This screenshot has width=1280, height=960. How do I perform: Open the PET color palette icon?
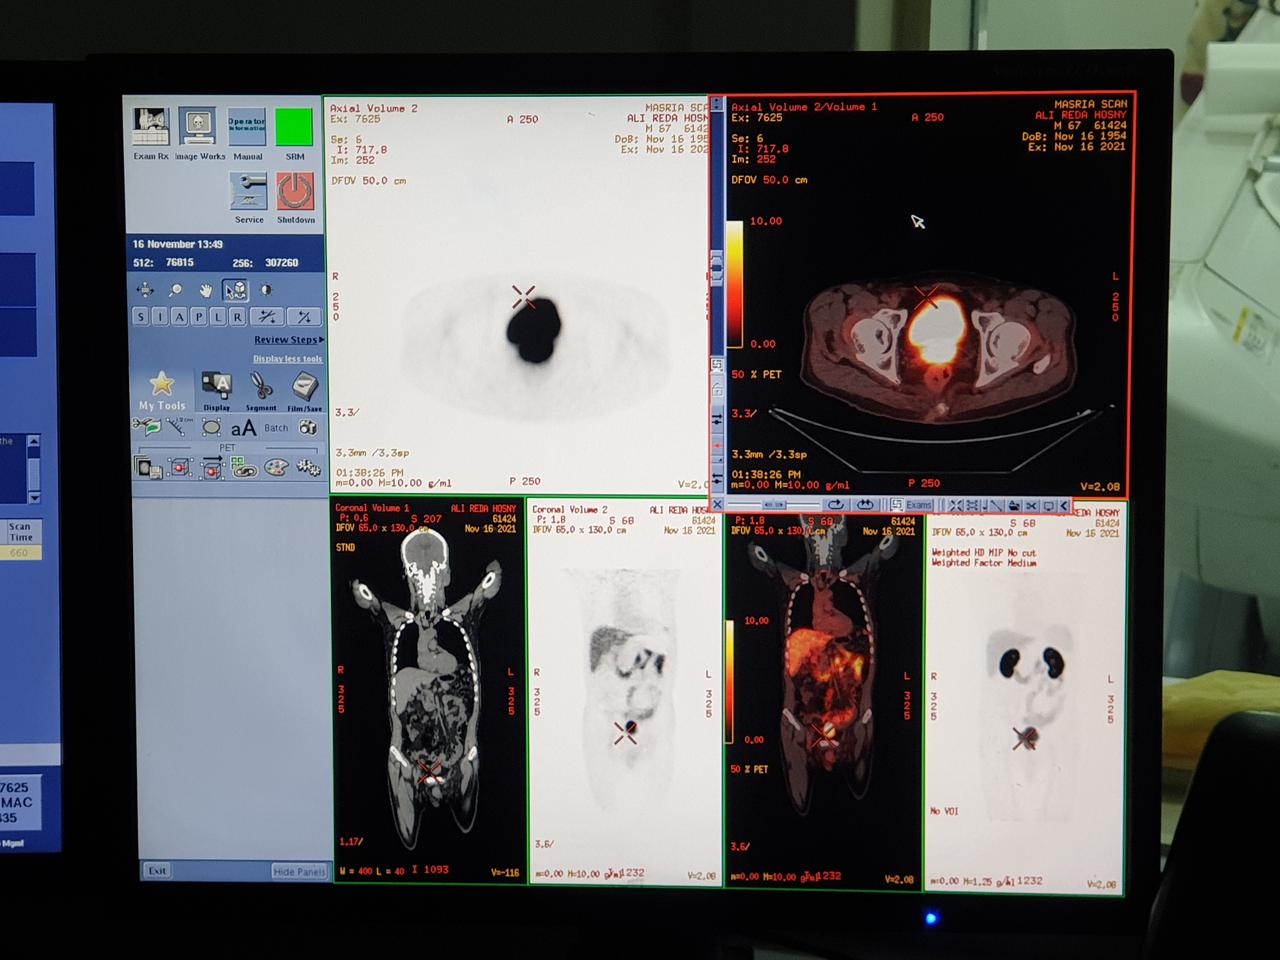[276, 467]
